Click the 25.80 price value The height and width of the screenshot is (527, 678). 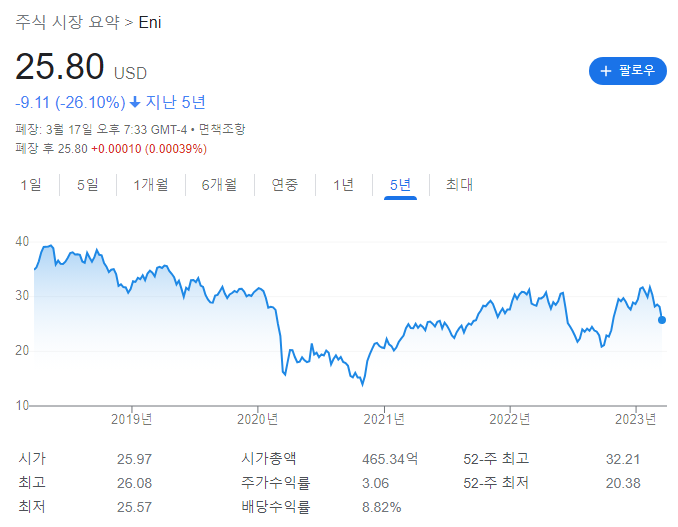(x=60, y=67)
